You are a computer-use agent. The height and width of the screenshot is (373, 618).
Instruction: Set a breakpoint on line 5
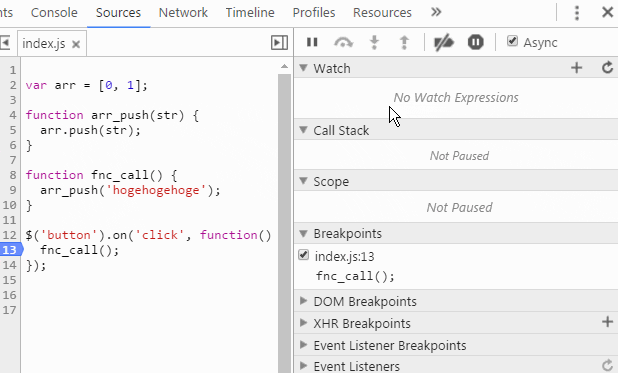coord(13,130)
